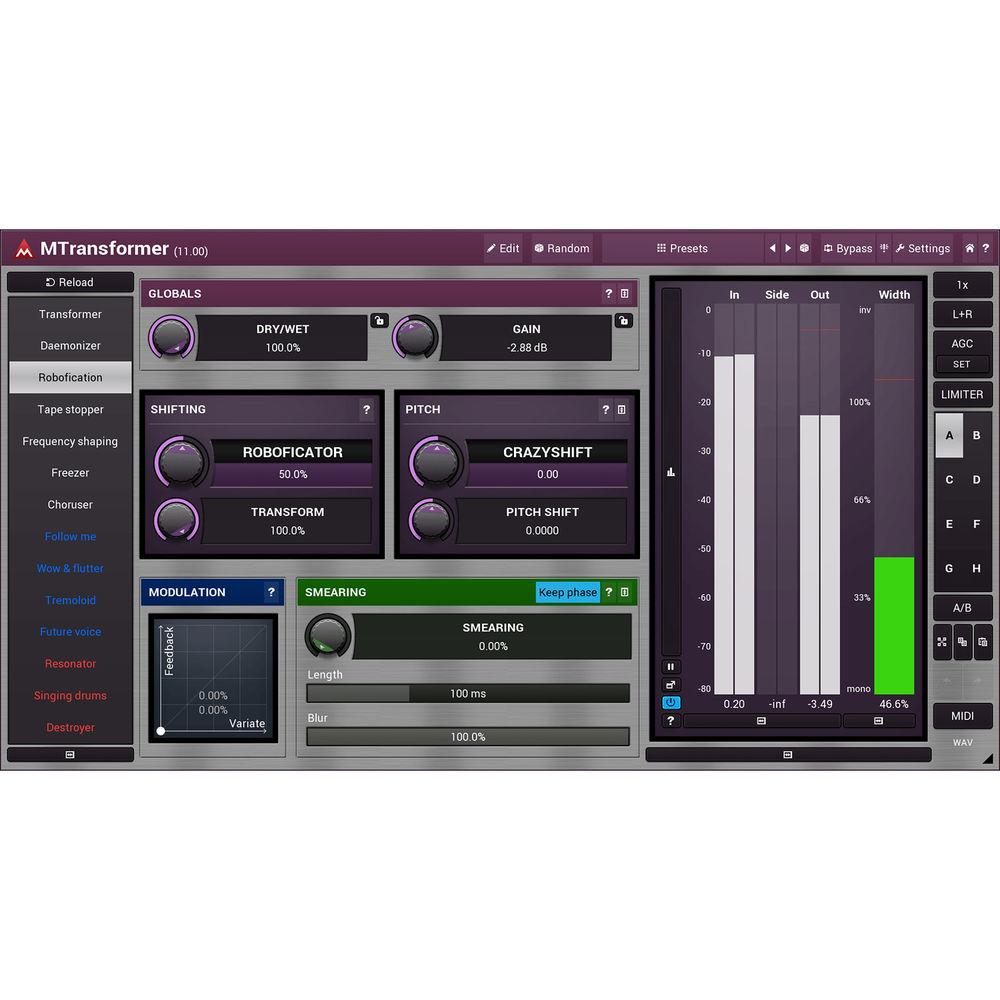Adjust the Smearing Length slider
The height and width of the screenshot is (1000, 1000).
(466, 693)
